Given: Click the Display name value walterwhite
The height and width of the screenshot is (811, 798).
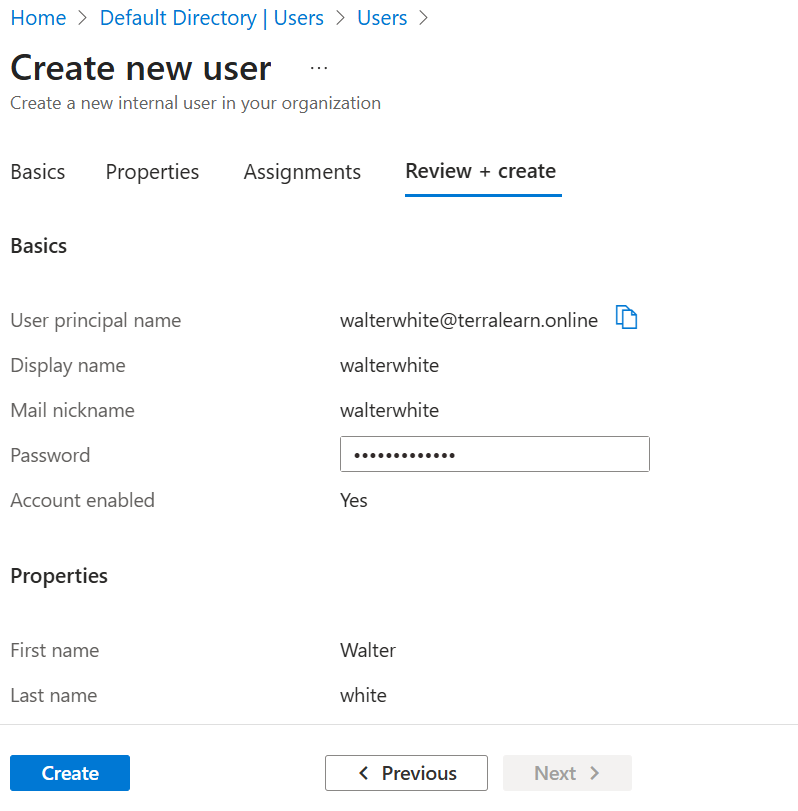Looking at the screenshot, I should tap(389, 365).
